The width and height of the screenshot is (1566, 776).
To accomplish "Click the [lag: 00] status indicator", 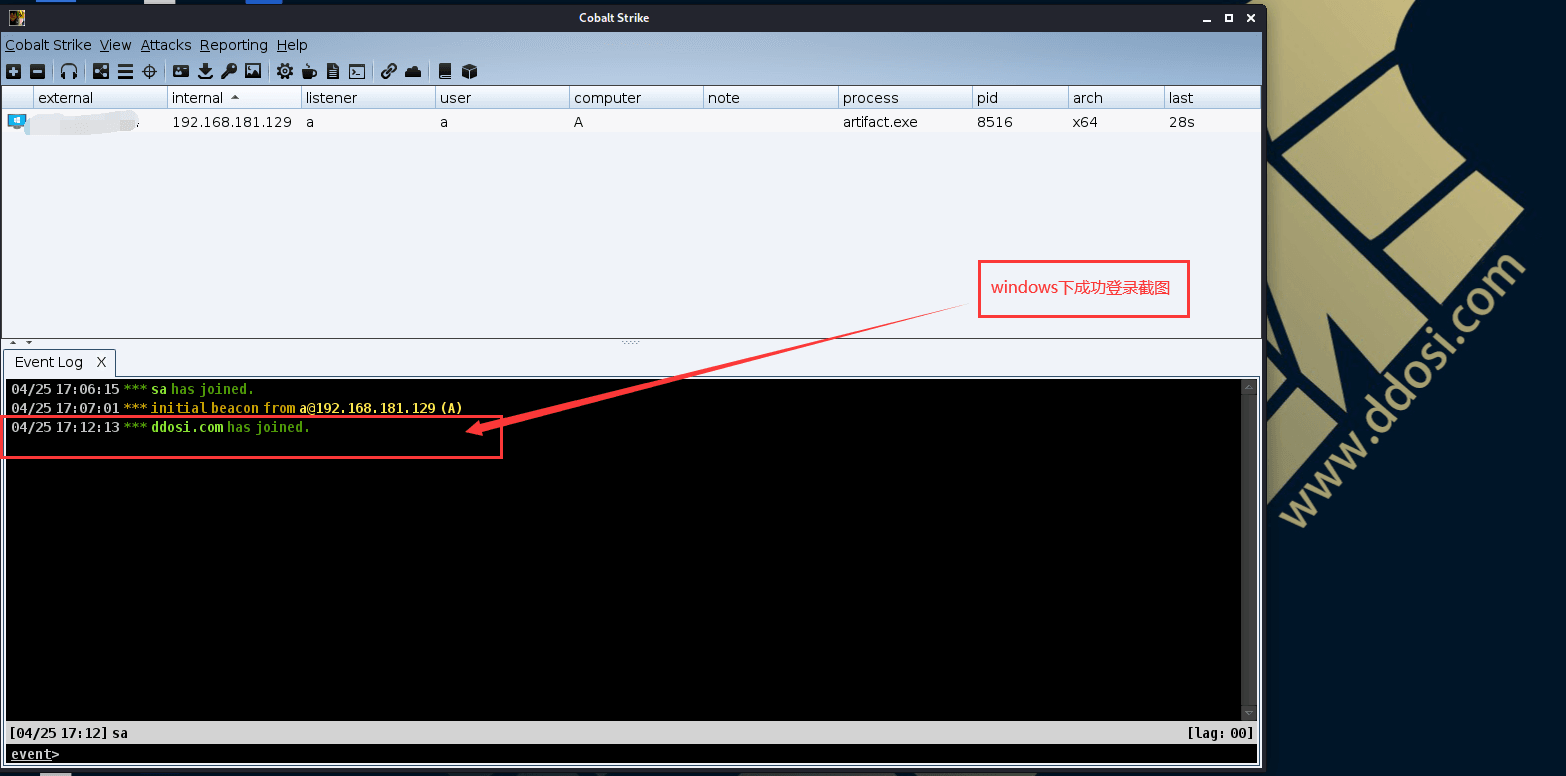I will pos(1219,733).
